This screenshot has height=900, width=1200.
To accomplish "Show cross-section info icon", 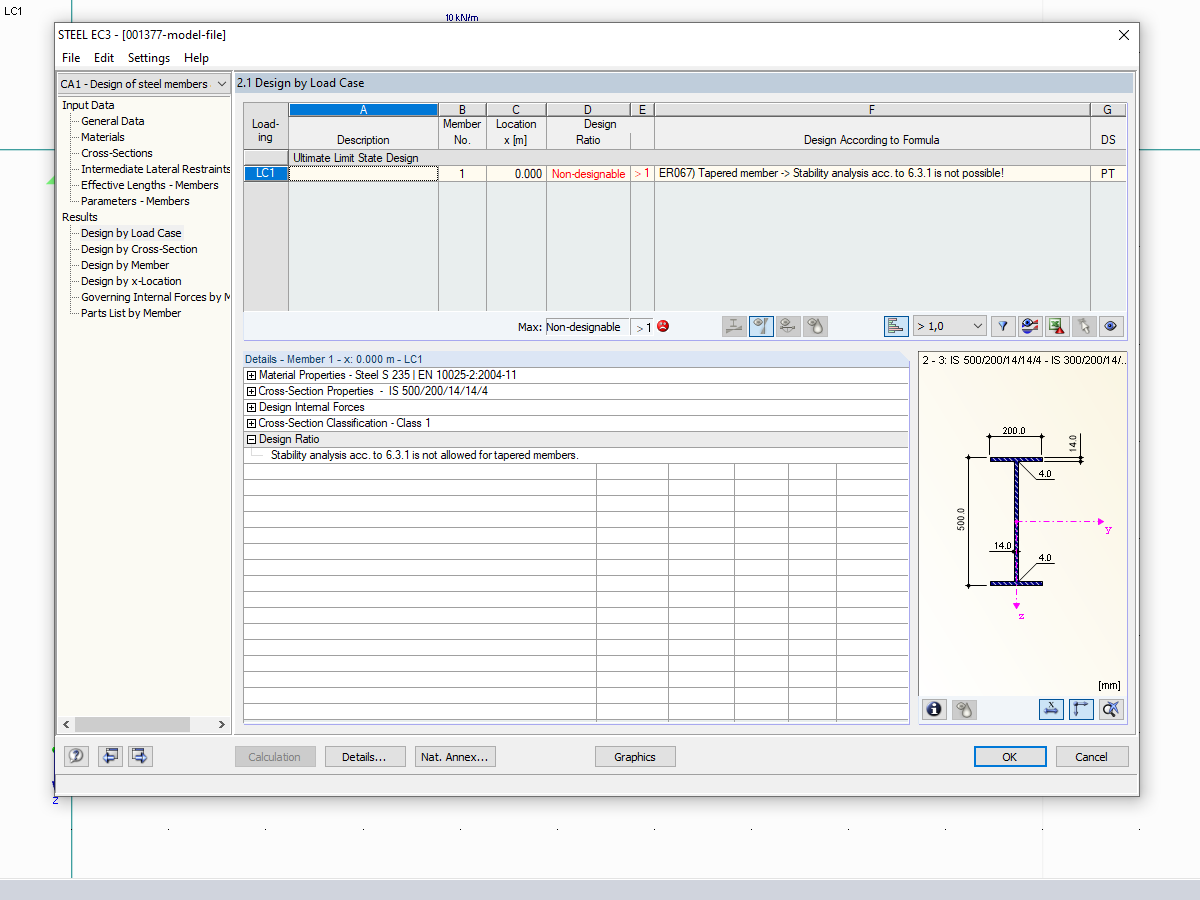I will click(x=935, y=709).
